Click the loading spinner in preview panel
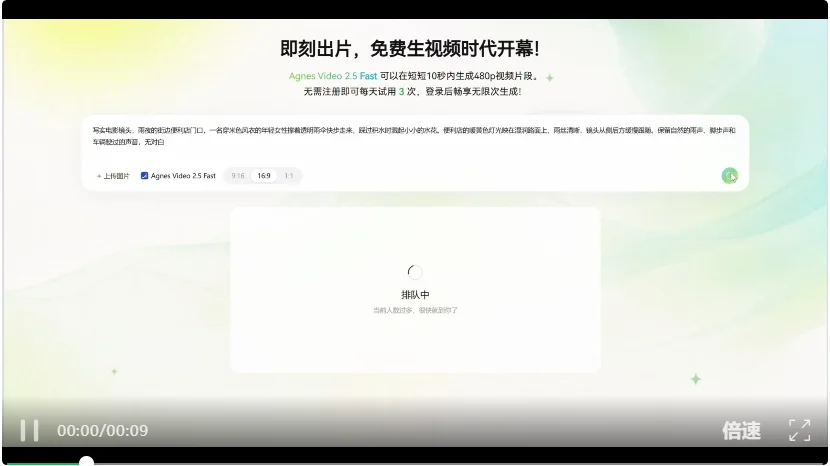 tap(415, 272)
